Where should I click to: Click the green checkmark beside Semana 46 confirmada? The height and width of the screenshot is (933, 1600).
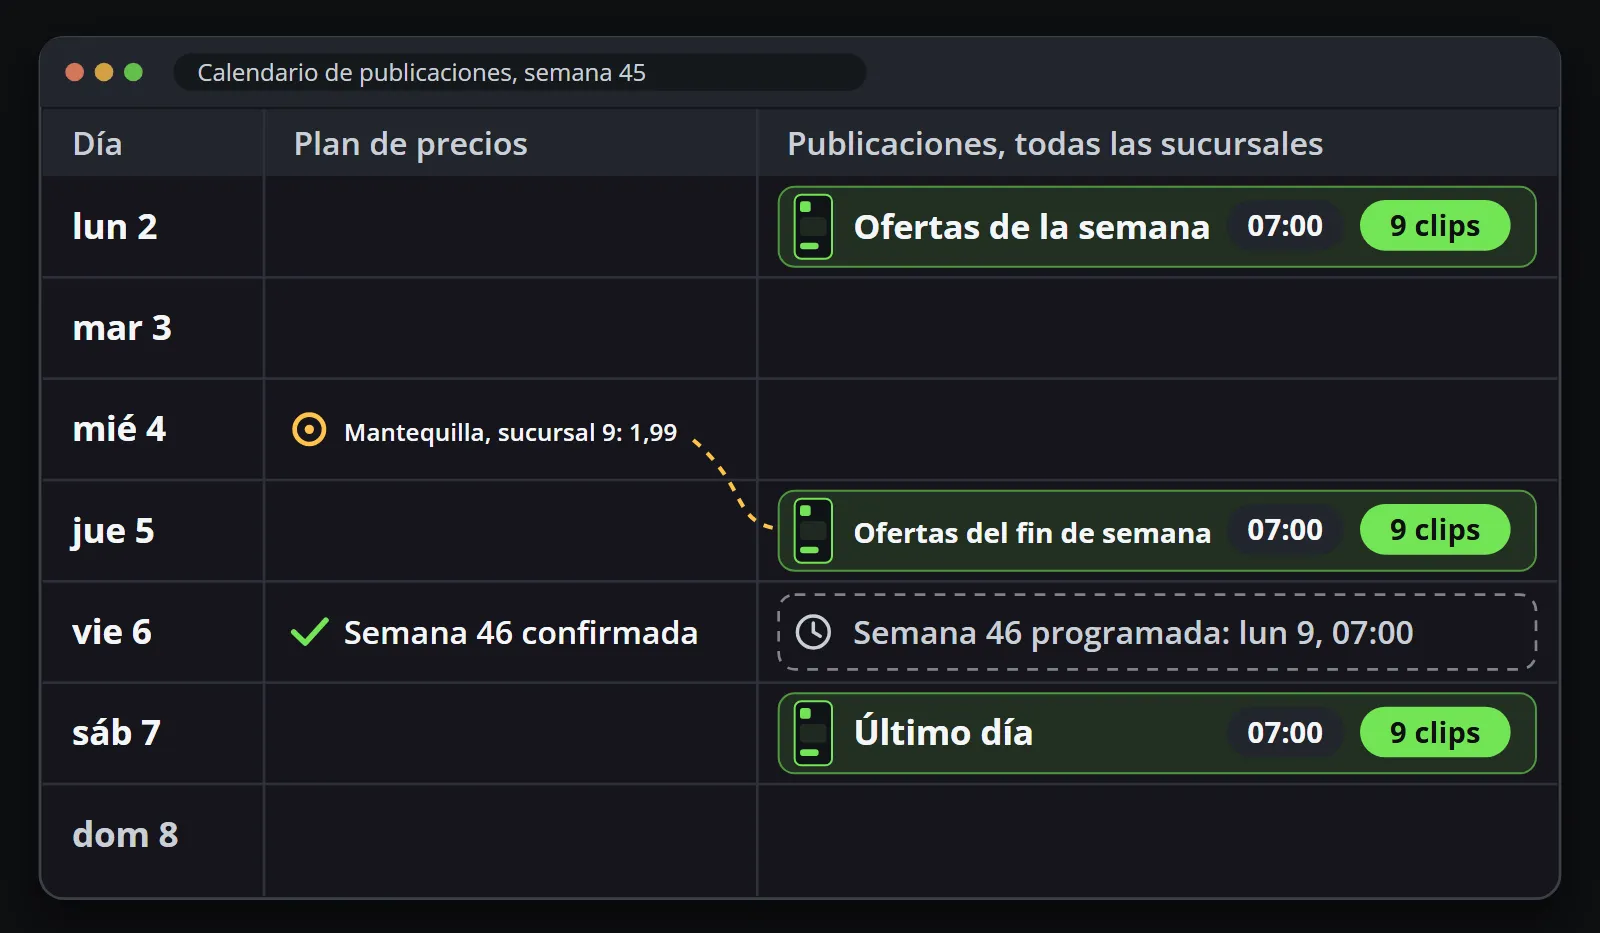point(310,632)
